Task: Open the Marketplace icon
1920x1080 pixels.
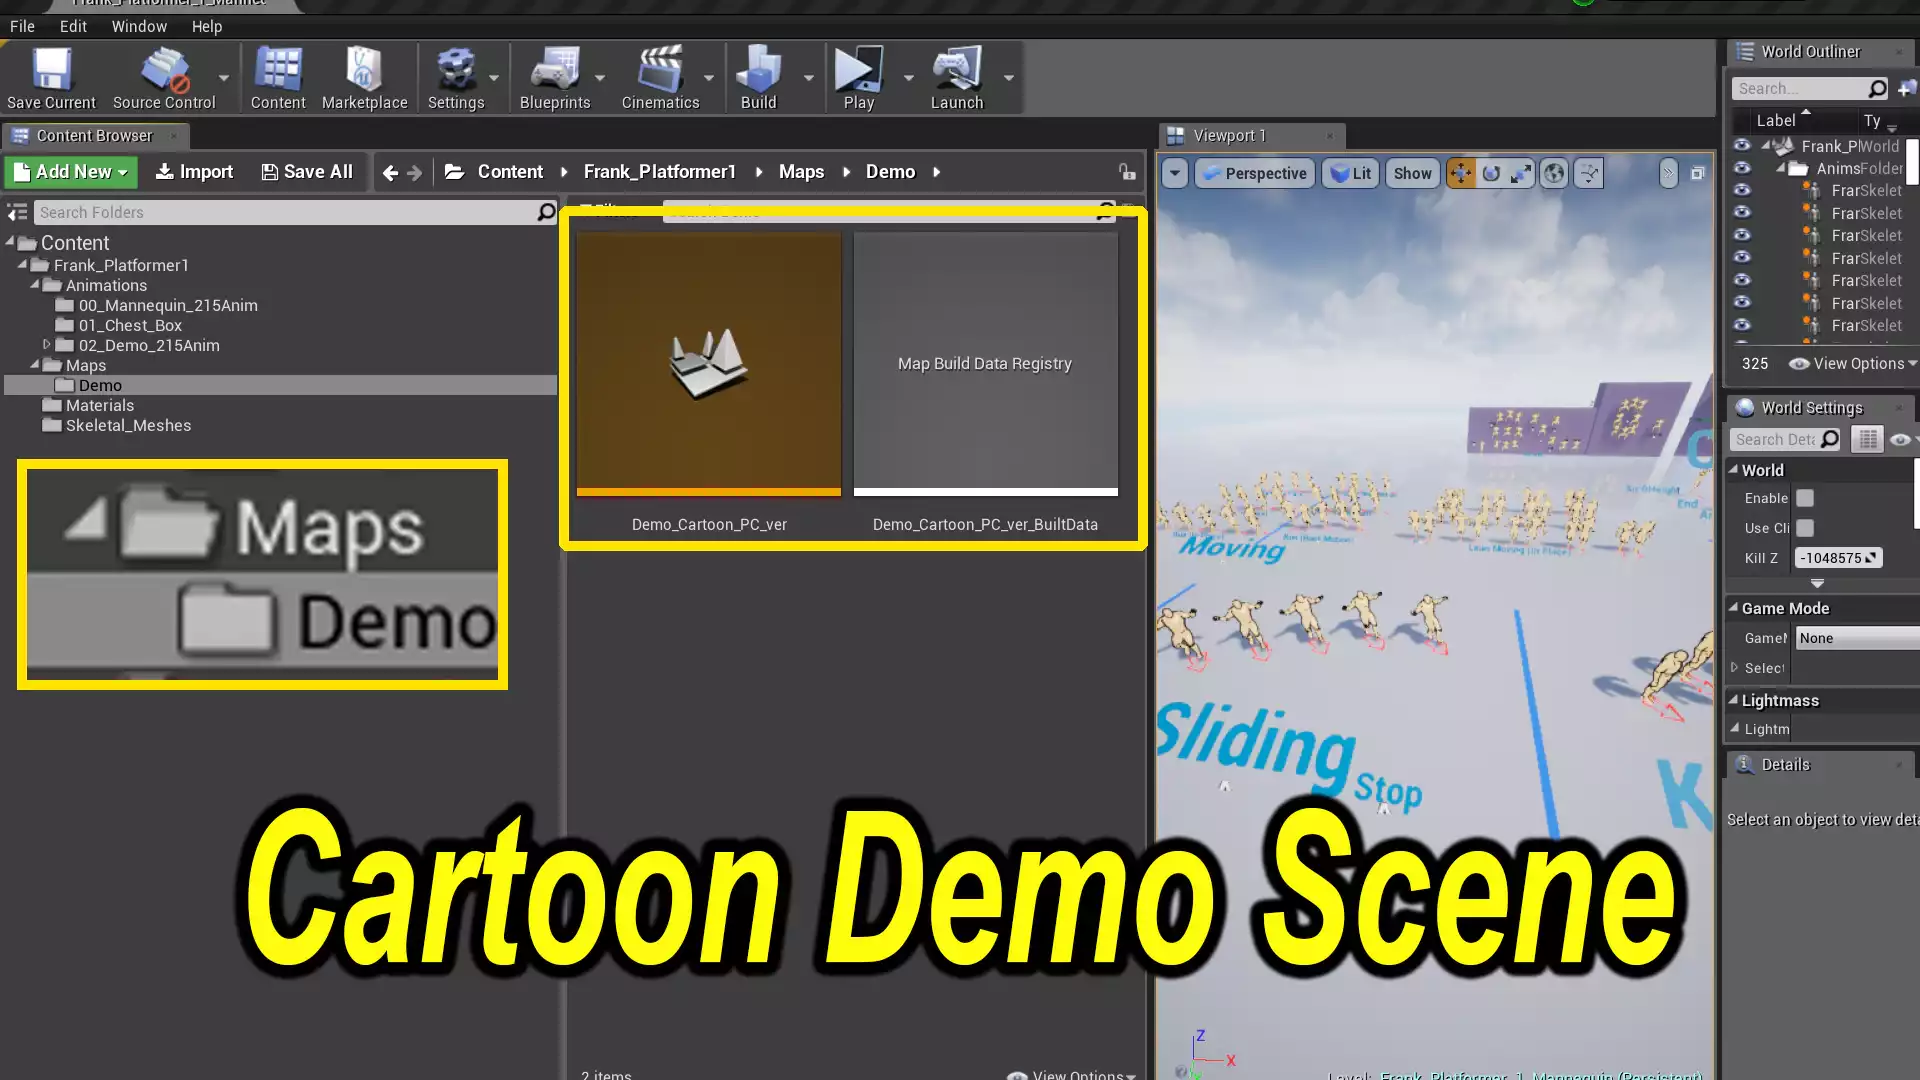Action: (364, 70)
